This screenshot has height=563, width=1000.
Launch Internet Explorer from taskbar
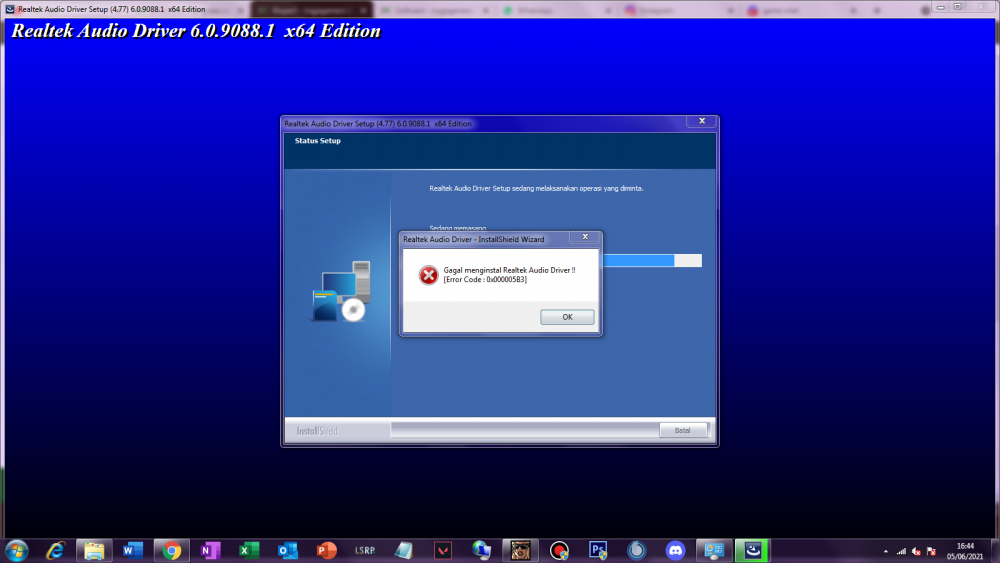pyautogui.click(x=55, y=550)
